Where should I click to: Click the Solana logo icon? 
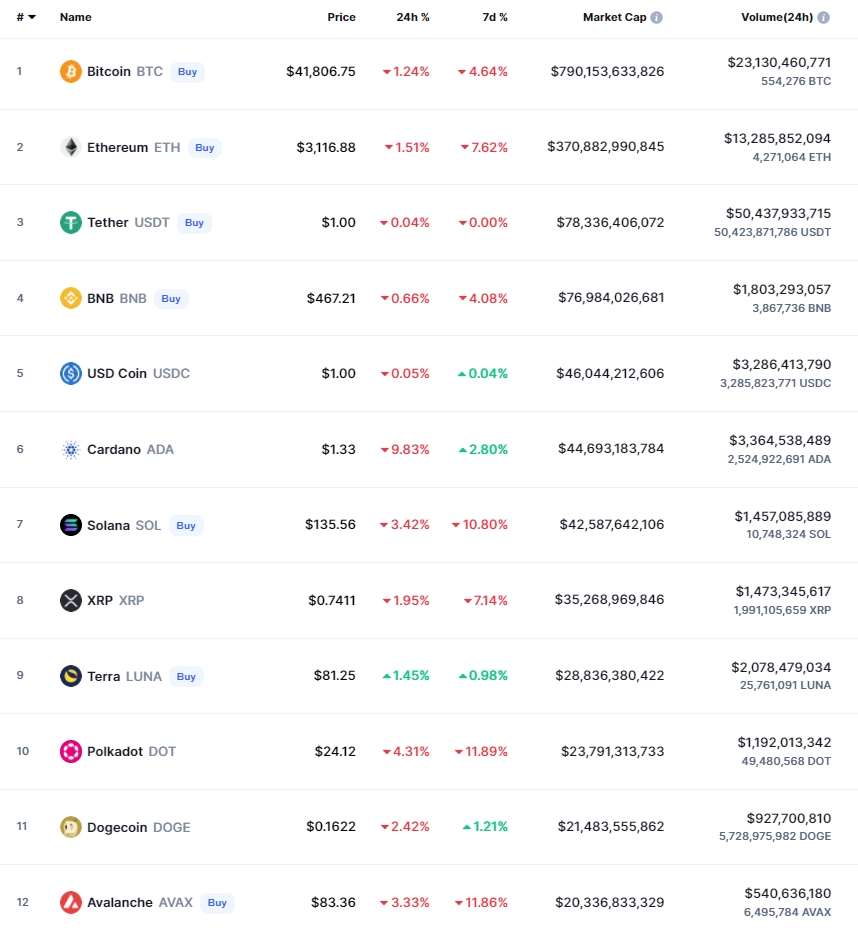tap(71, 525)
